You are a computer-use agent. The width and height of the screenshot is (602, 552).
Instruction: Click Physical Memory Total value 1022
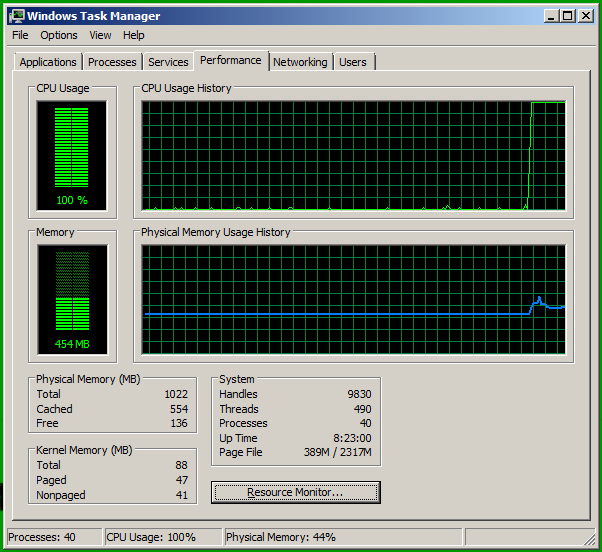[176, 394]
